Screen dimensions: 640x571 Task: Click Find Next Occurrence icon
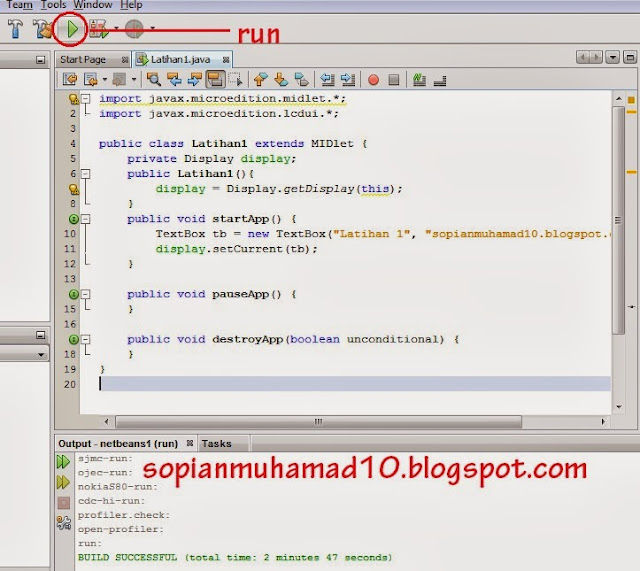tap(195, 79)
